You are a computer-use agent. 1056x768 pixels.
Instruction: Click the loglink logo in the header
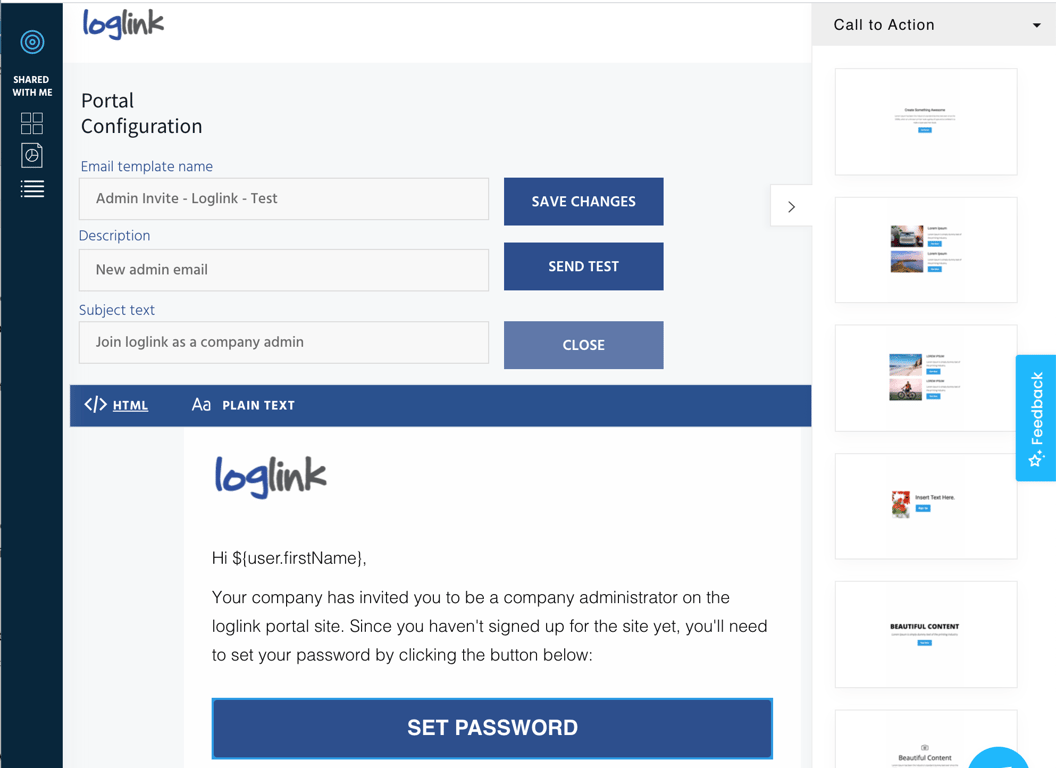pos(123,24)
